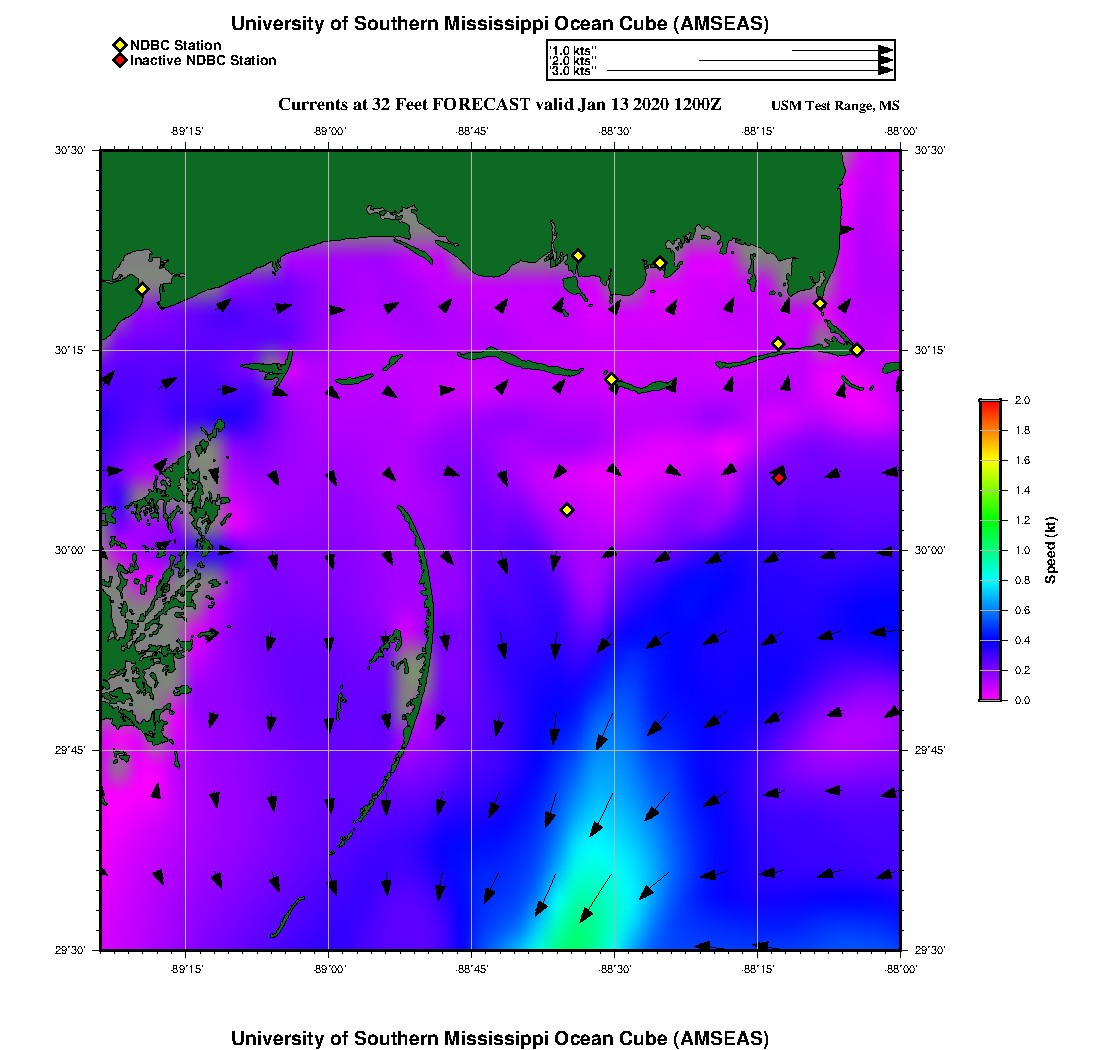This screenshot has height=1050, width=1100.
Task: Select the easternmost yellow NDBC station marker
Action: pyautogui.click(x=857, y=350)
